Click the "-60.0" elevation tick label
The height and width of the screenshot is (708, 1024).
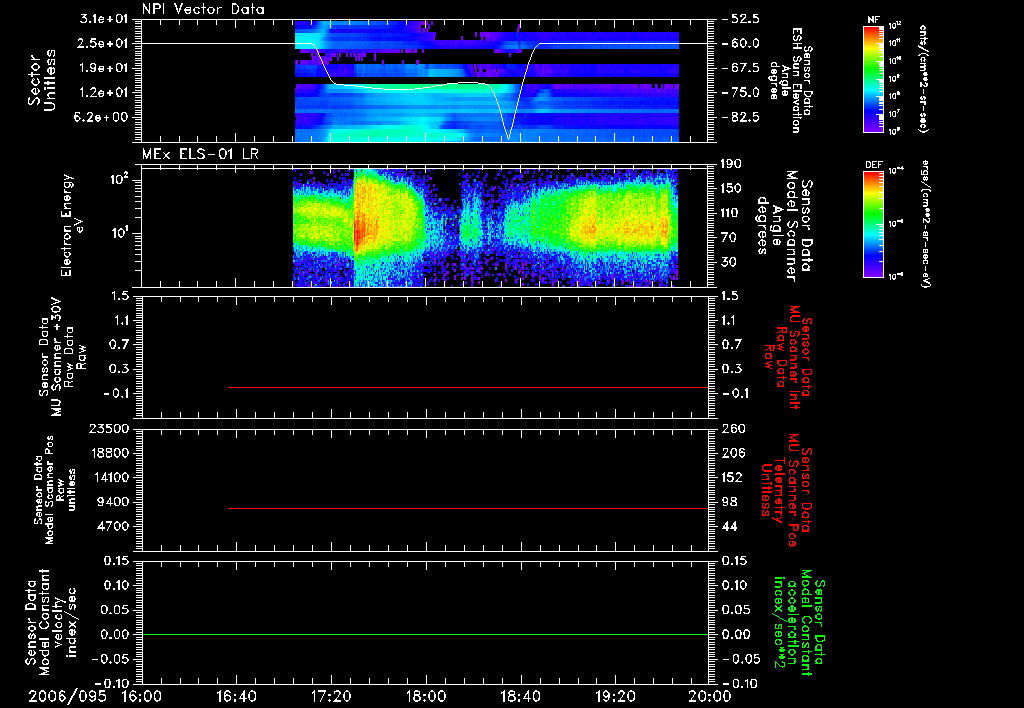[741, 43]
